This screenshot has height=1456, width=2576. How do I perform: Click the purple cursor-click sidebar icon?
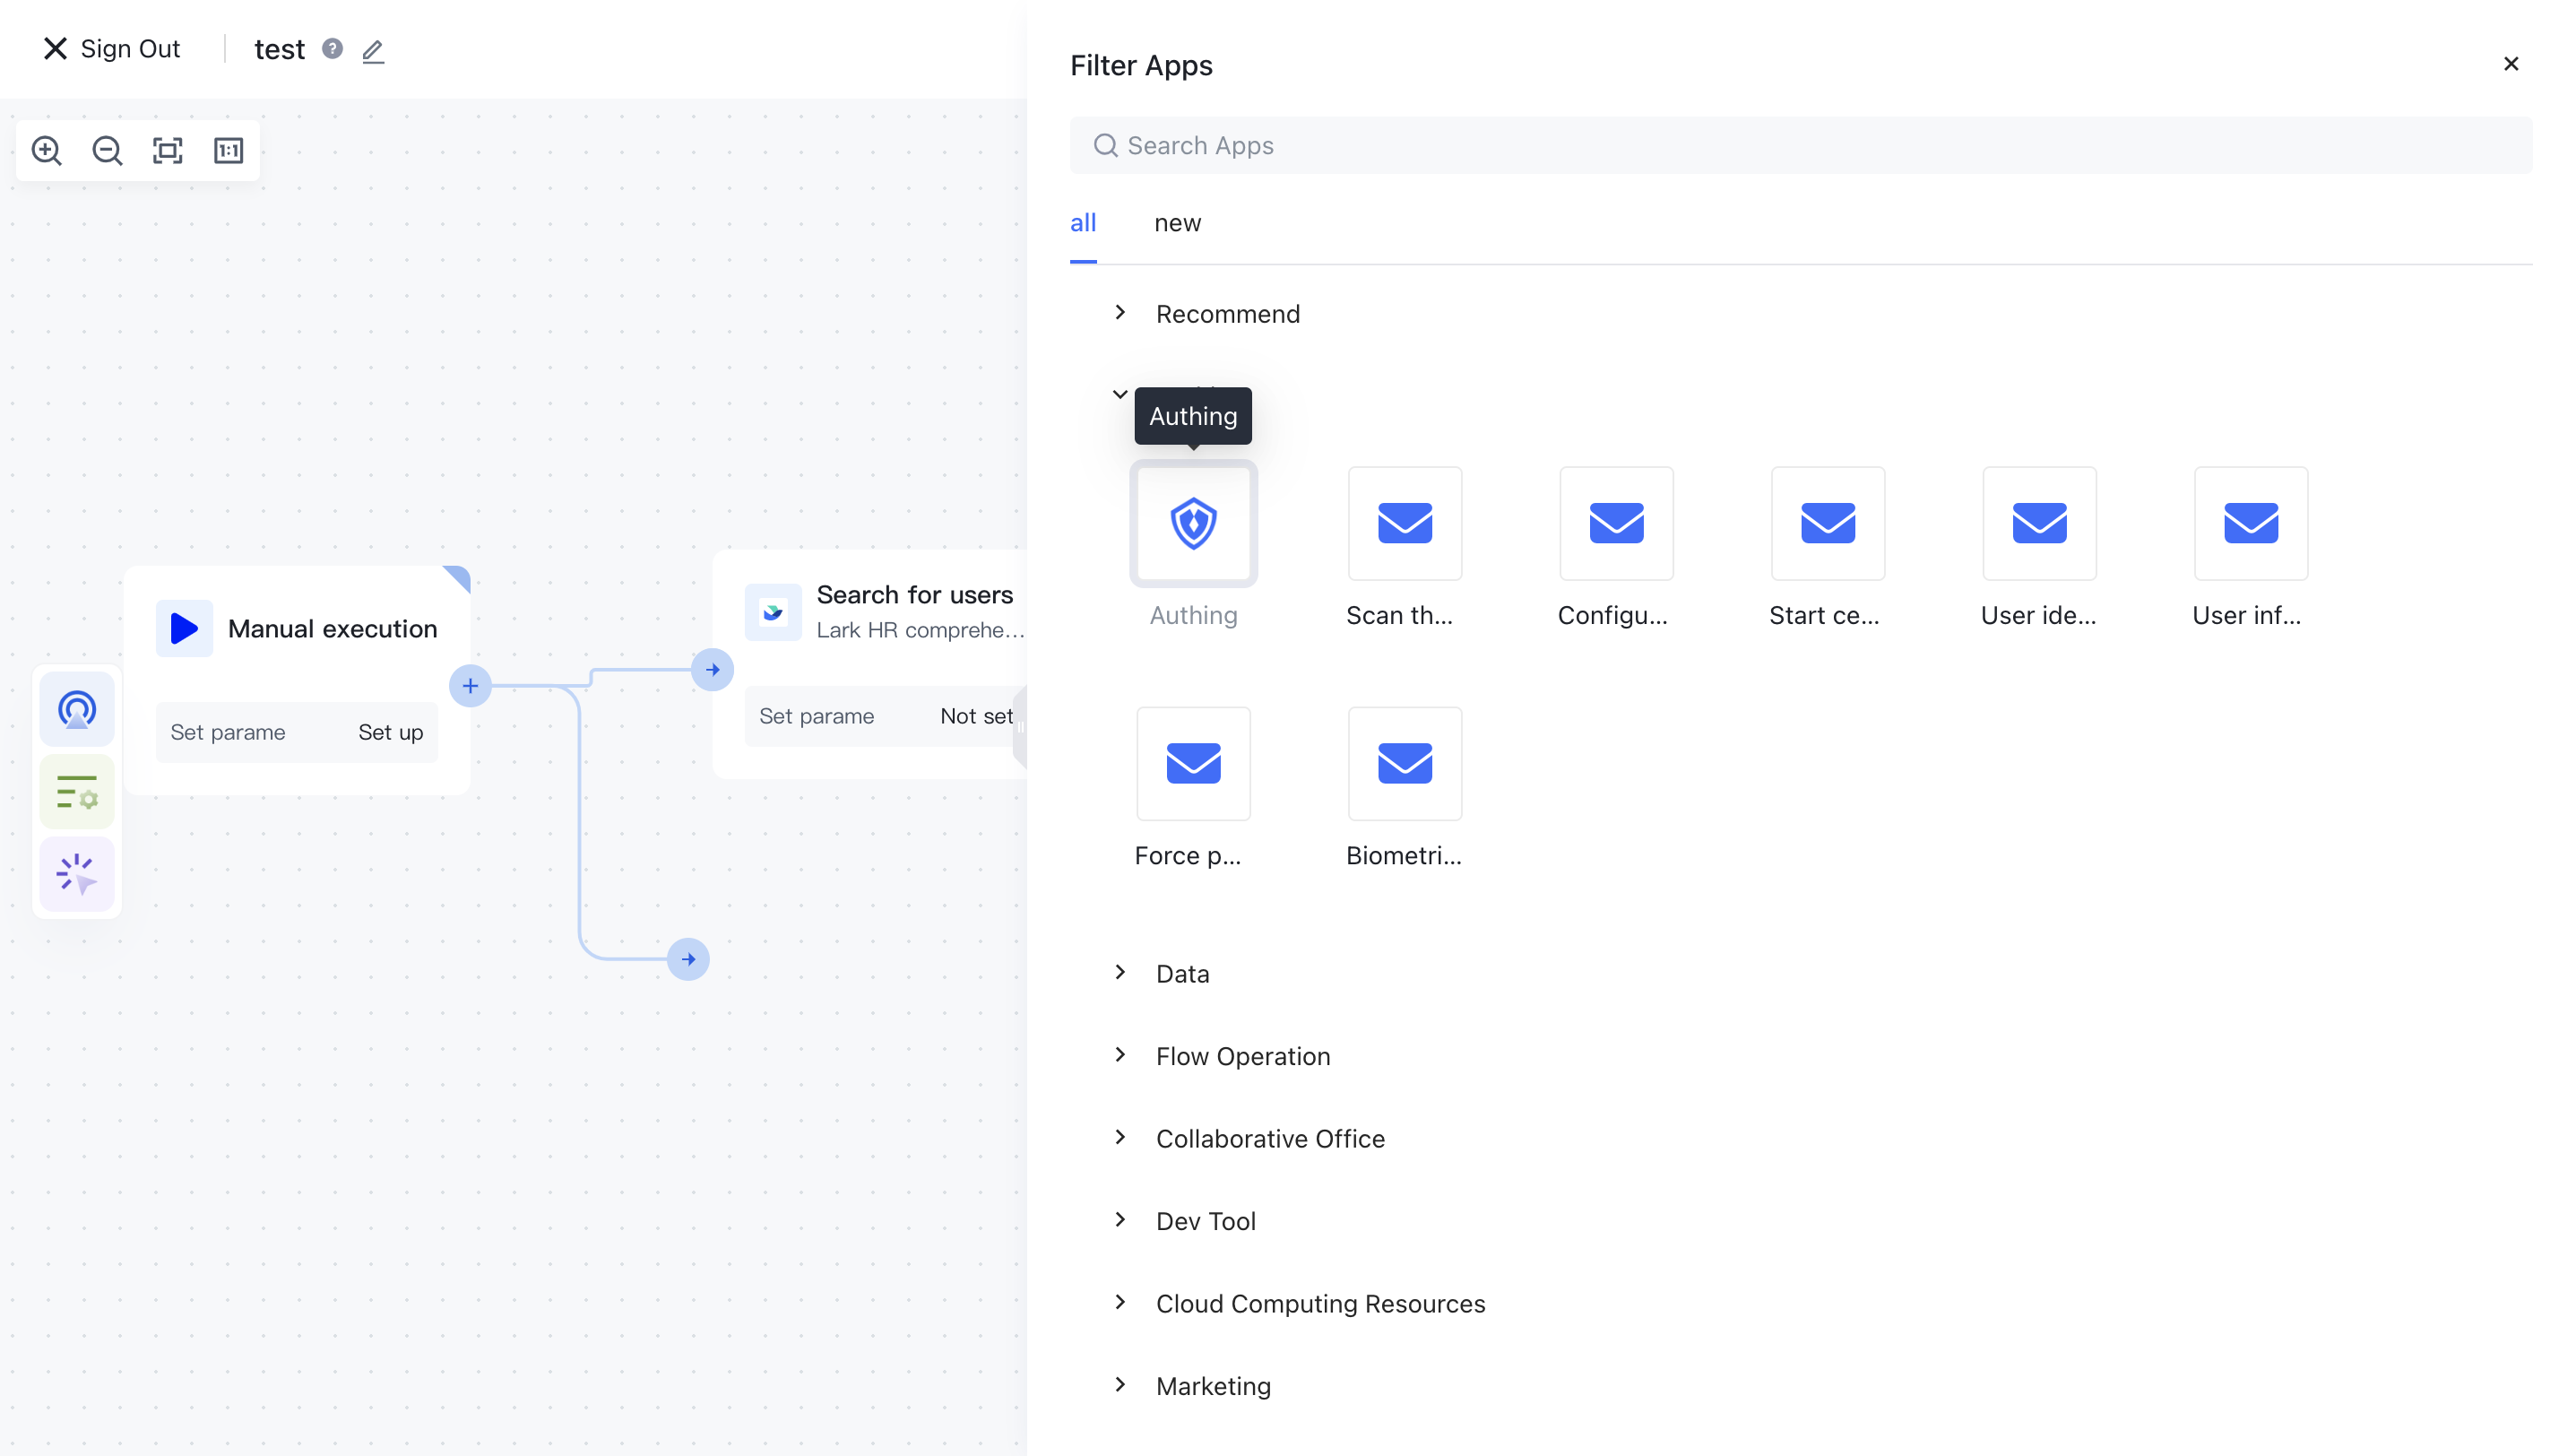pos(77,874)
